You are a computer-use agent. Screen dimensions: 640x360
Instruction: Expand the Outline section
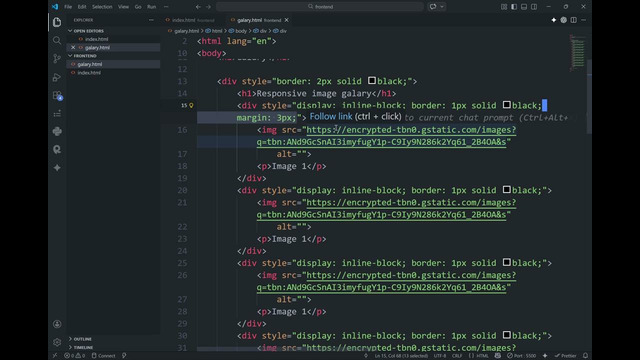pos(113,339)
